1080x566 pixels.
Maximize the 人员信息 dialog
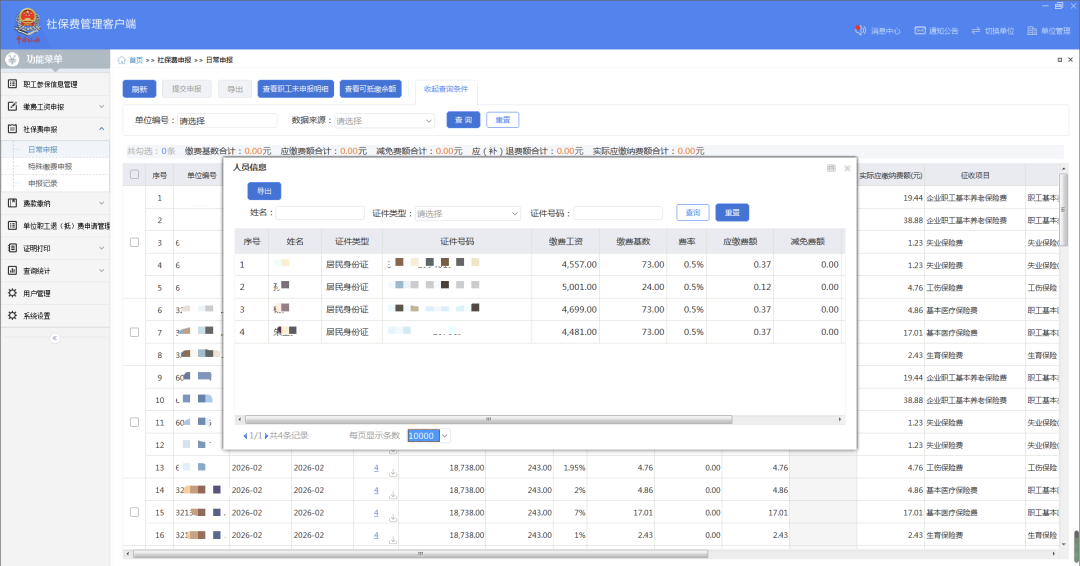click(831, 168)
